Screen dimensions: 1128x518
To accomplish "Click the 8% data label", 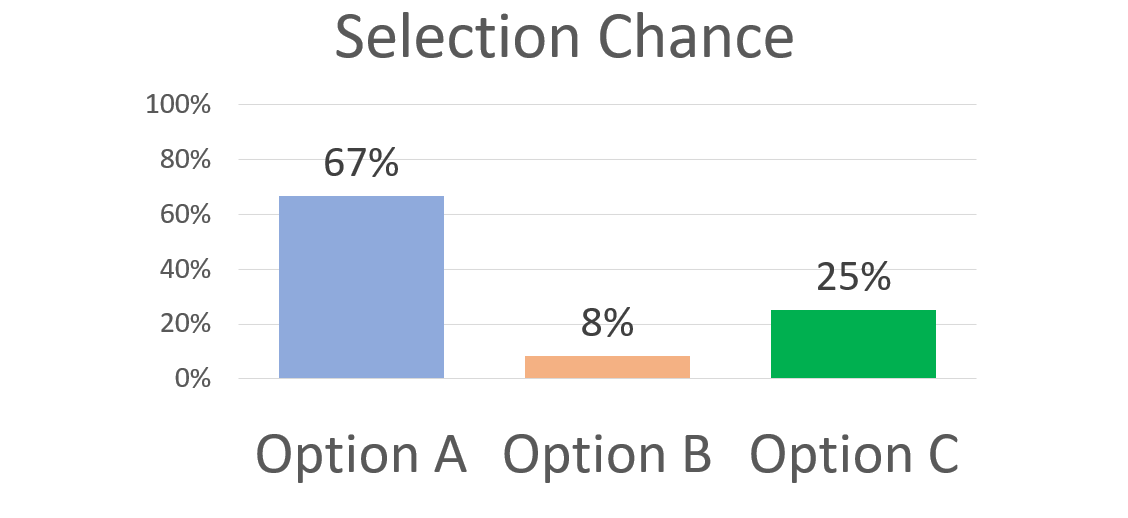I will [x=607, y=323].
